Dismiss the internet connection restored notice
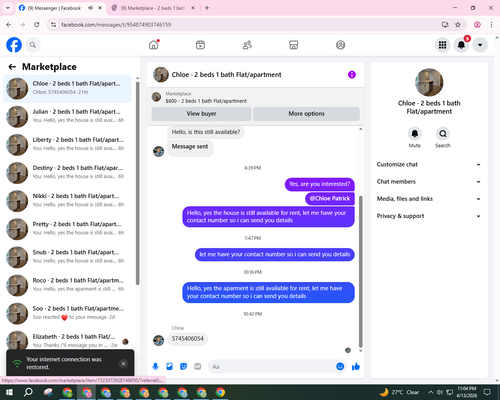 (x=123, y=364)
